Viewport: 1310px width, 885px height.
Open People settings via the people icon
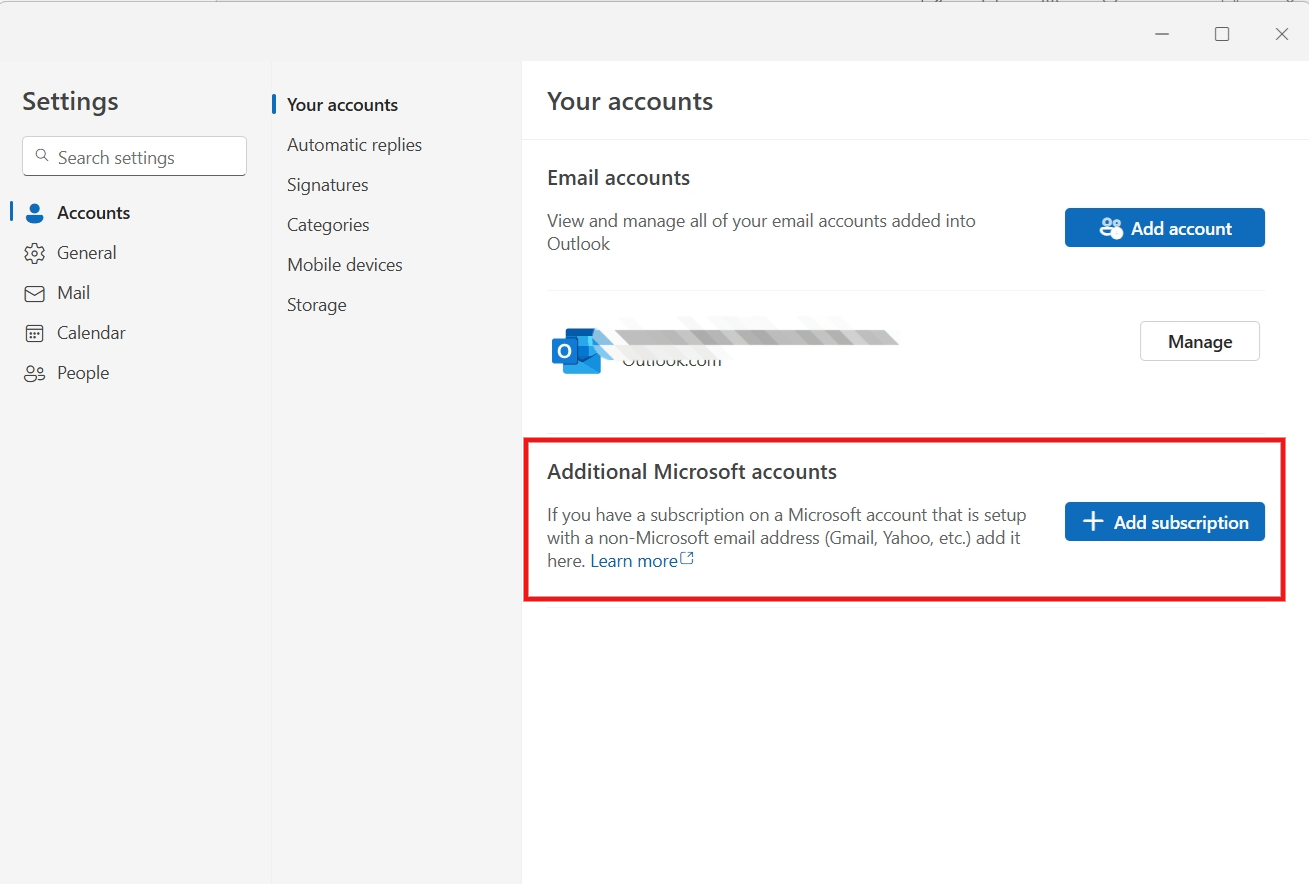[x=34, y=372]
